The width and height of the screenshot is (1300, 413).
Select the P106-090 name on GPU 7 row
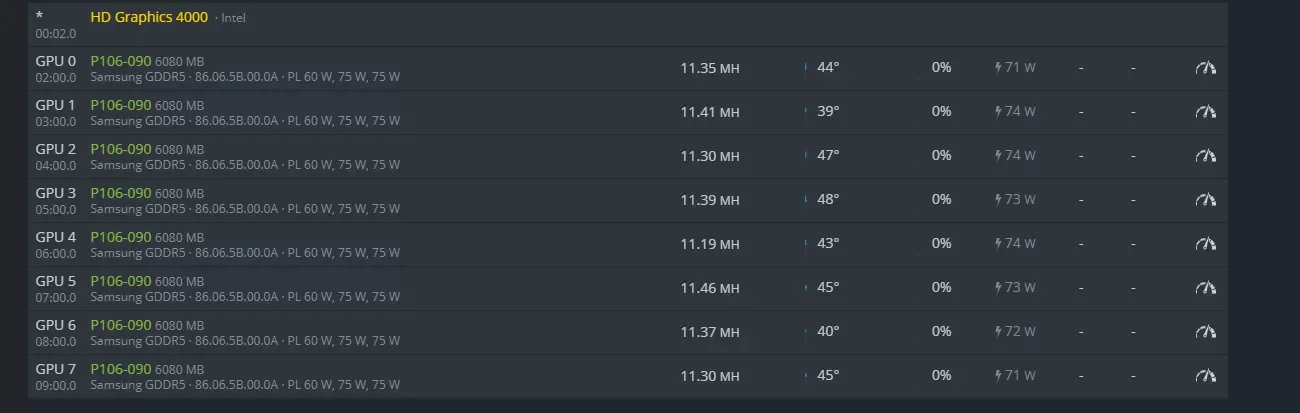[x=121, y=369]
